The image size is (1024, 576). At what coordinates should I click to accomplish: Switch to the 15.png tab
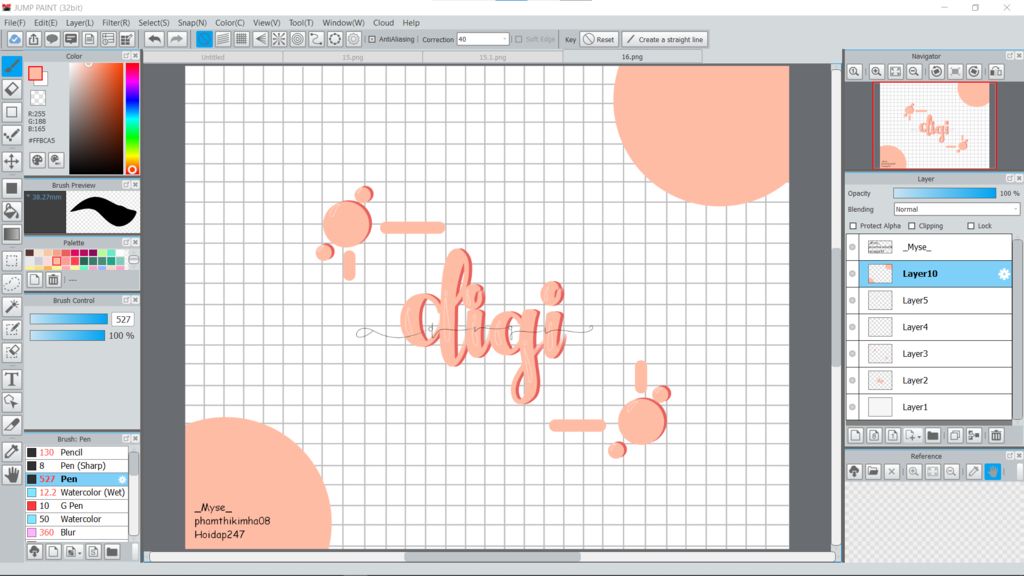click(x=353, y=57)
